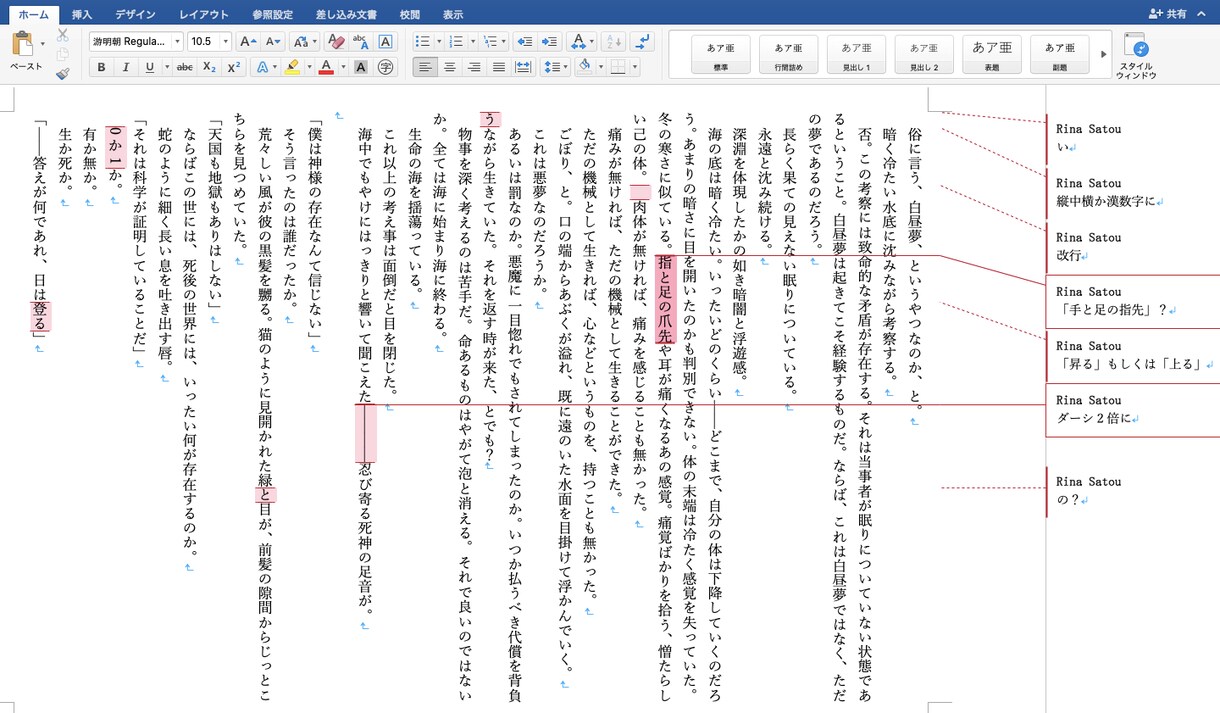The width and height of the screenshot is (1220, 713).
Task: Toggle Bold formatting
Action: point(101,67)
